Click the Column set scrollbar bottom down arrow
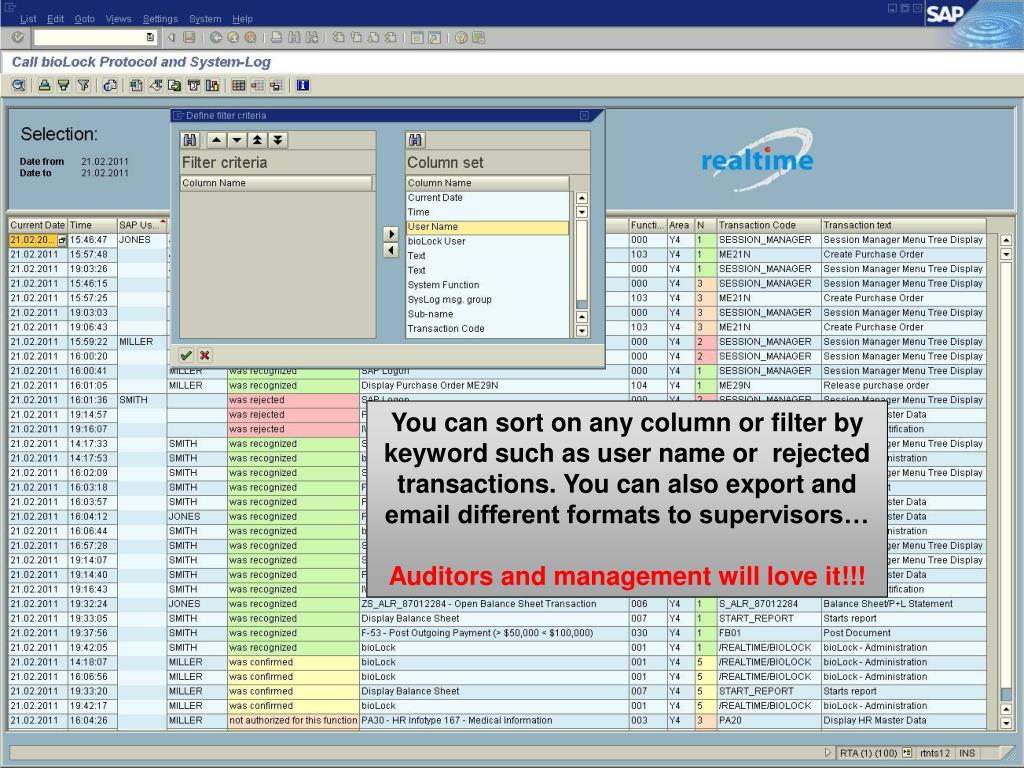The width and height of the screenshot is (1024, 768). point(582,331)
